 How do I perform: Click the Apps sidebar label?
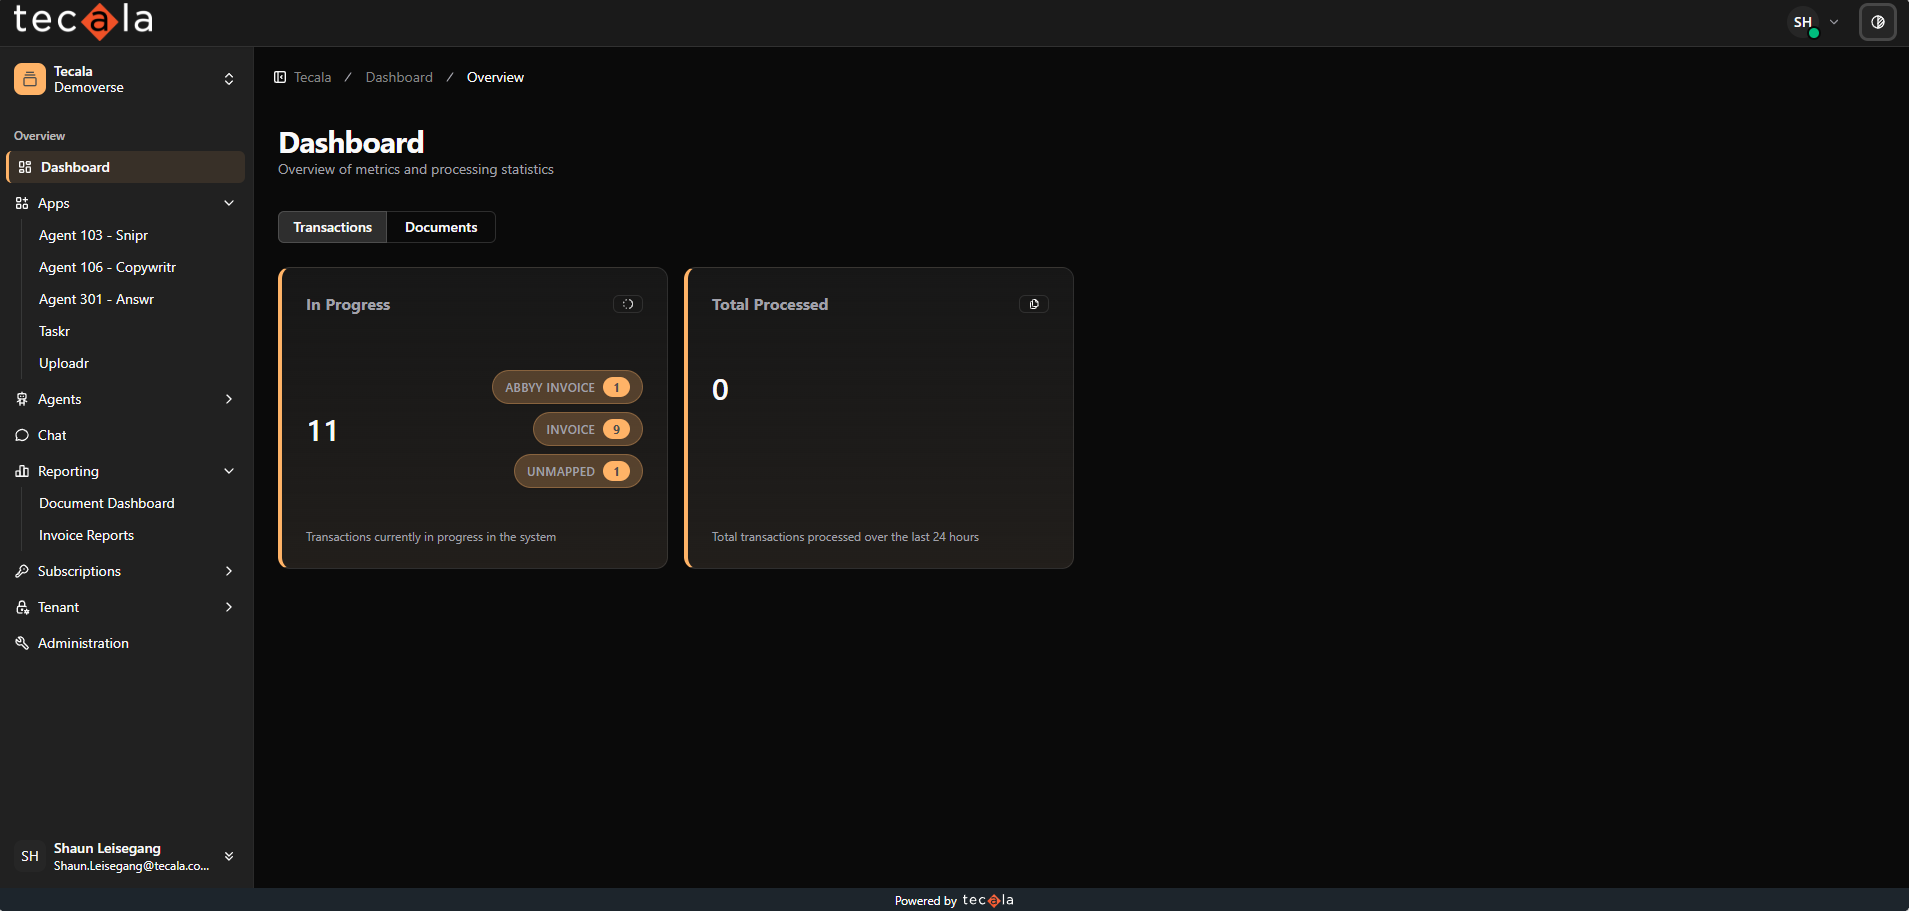[x=54, y=203]
